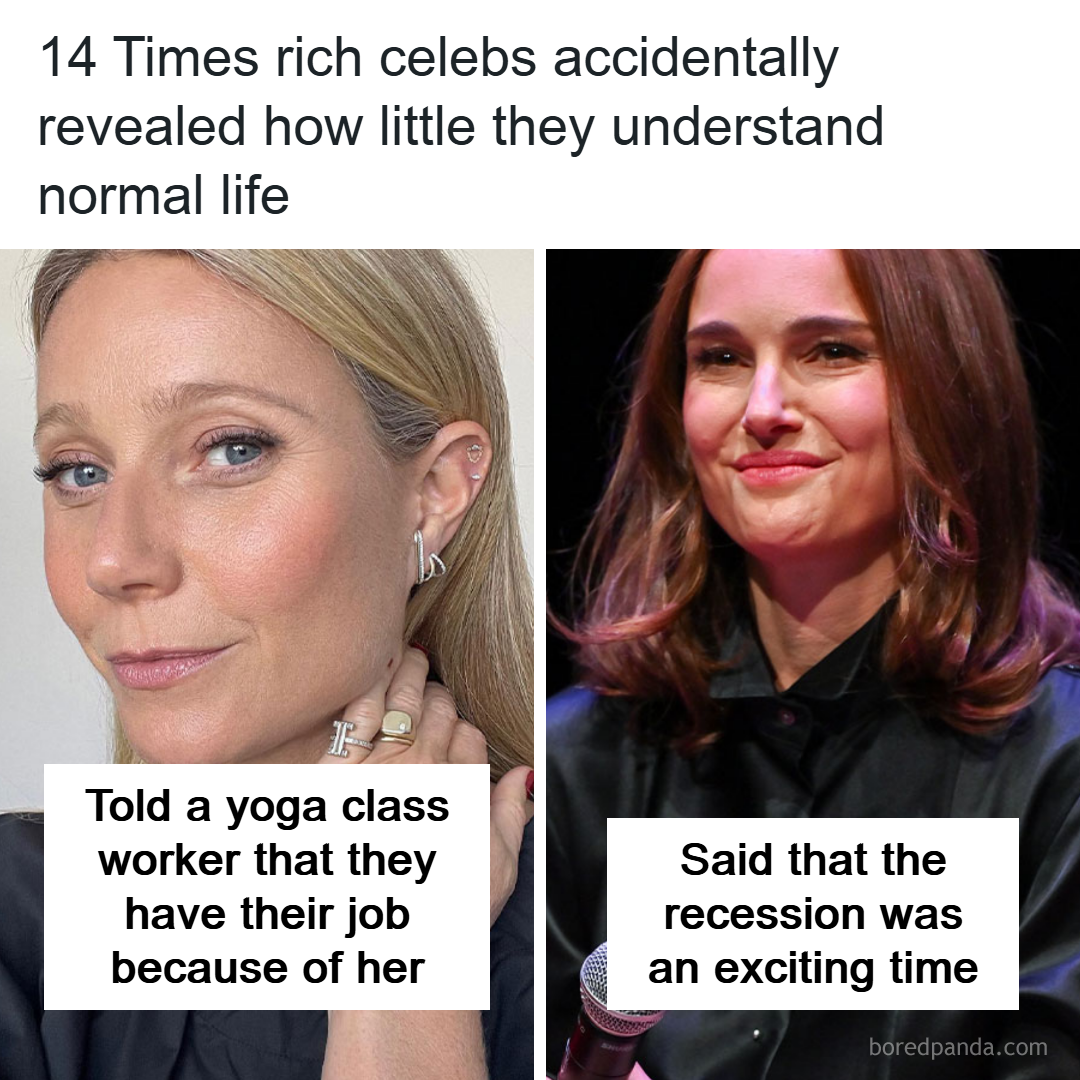Screen dimensions: 1080x1080
Task: Click the words "normal life" in the headline
Action: (163, 194)
